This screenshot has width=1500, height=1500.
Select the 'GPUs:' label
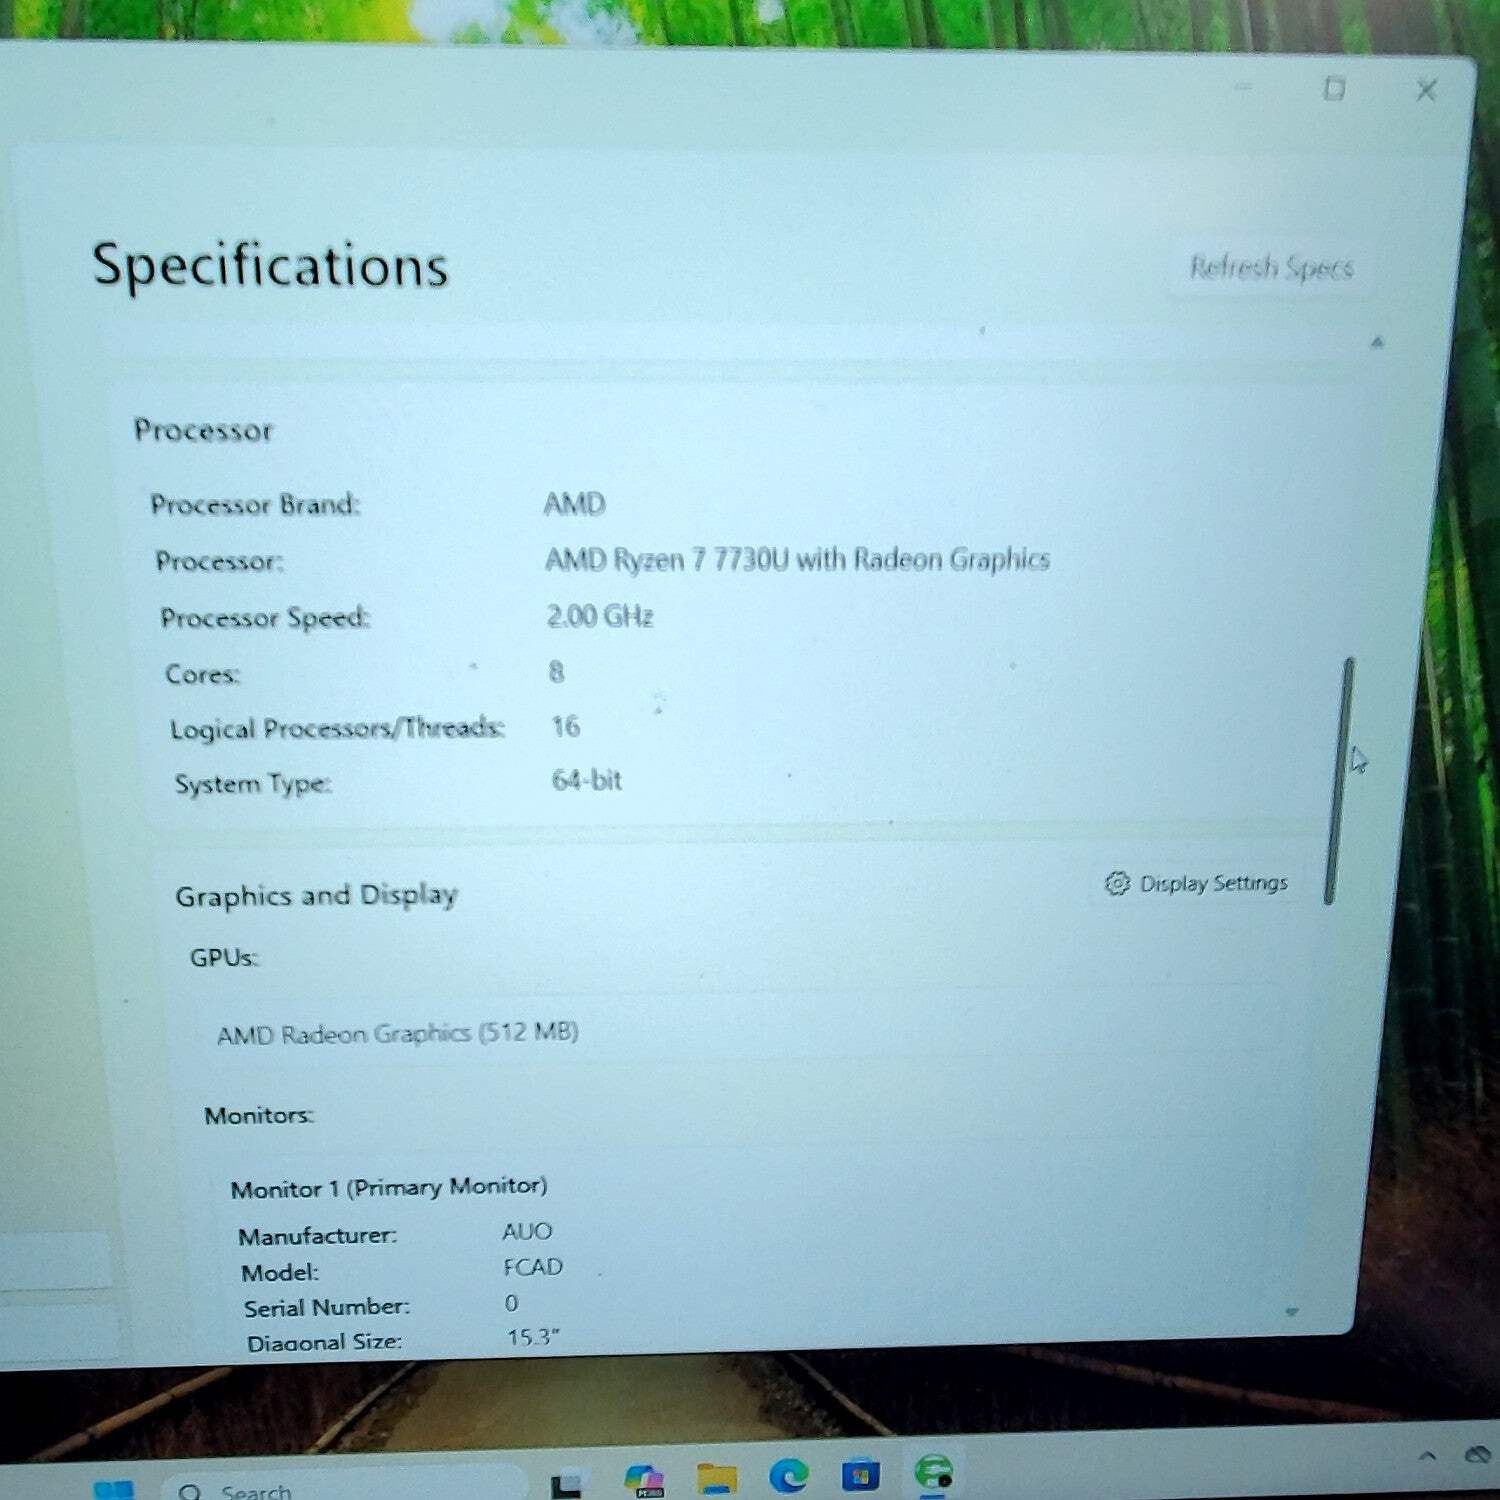point(224,958)
